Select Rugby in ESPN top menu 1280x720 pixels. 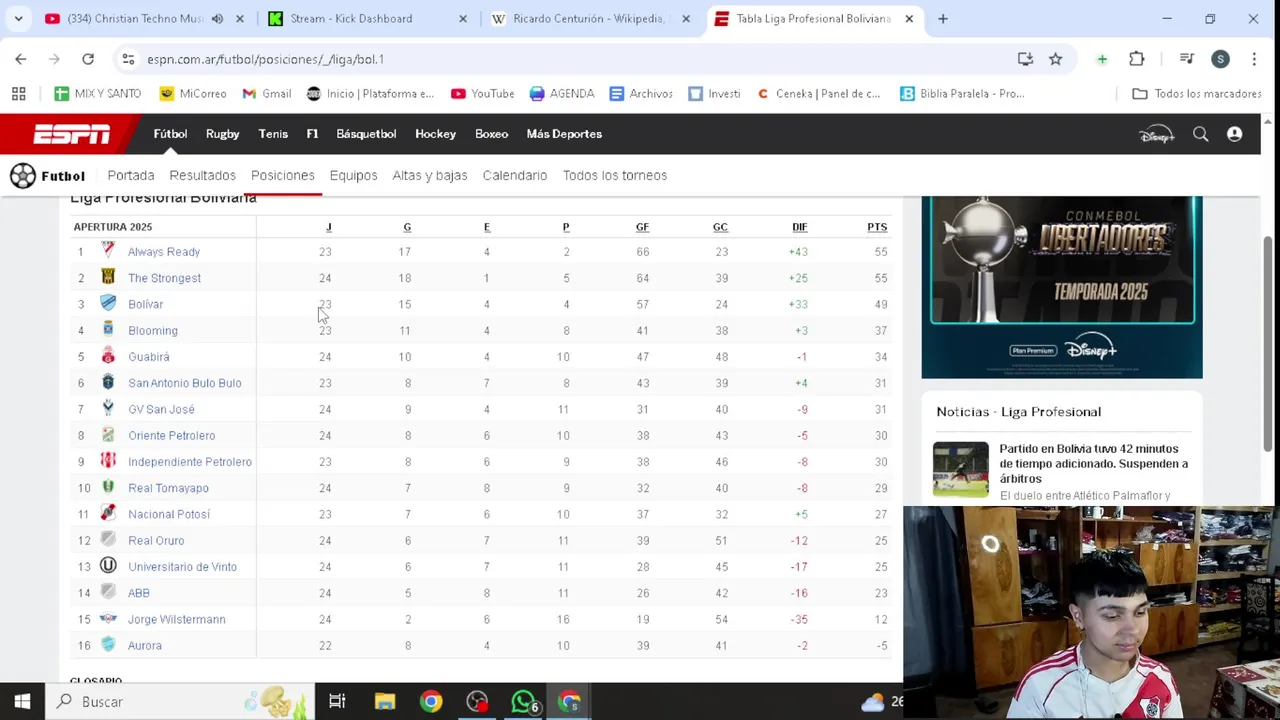click(x=222, y=134)
